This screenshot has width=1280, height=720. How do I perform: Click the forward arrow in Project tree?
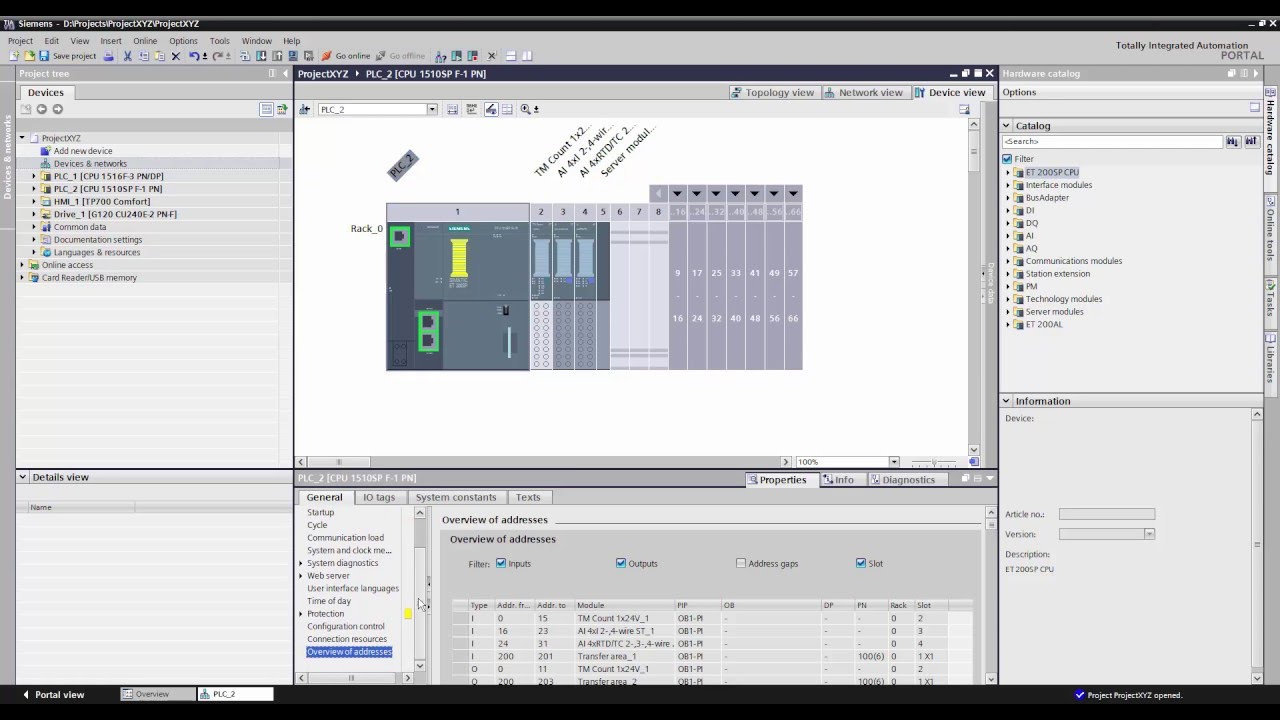coord(58,109)
